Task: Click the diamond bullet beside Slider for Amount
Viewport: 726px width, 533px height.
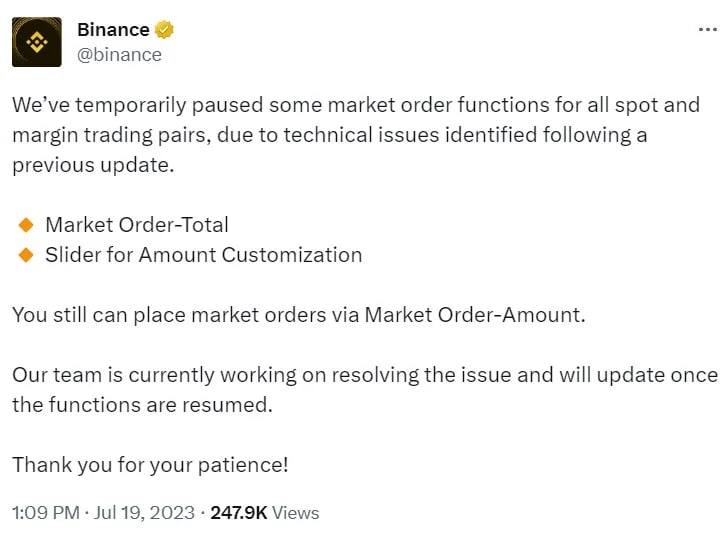Action: point(26,255)
